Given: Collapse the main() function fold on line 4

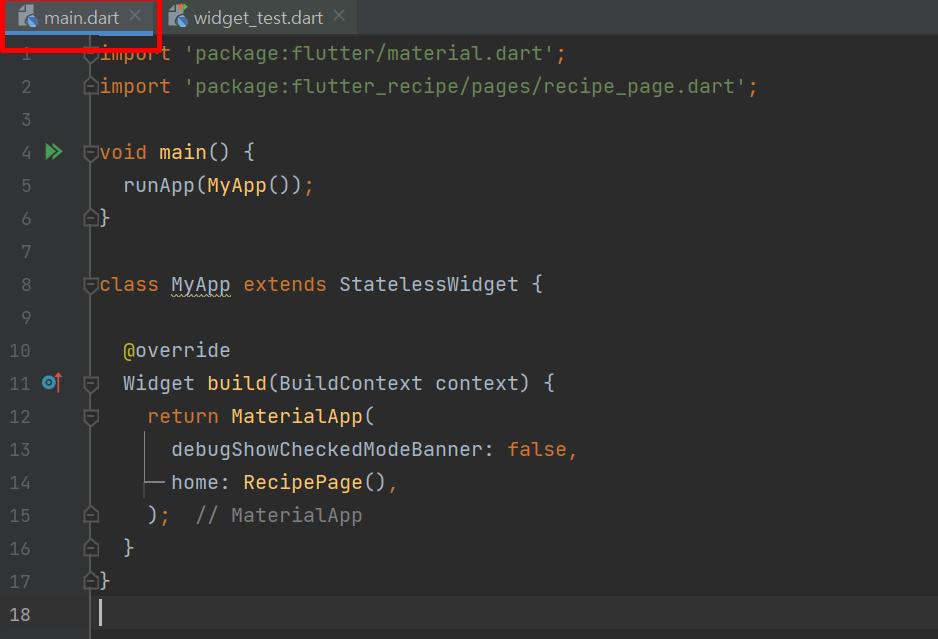Looking at the screenshot, I should point(91,153).
